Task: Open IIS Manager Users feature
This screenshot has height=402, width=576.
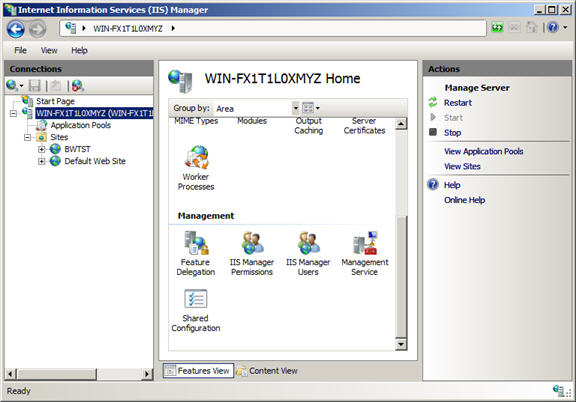Action: tap(308, 253)
